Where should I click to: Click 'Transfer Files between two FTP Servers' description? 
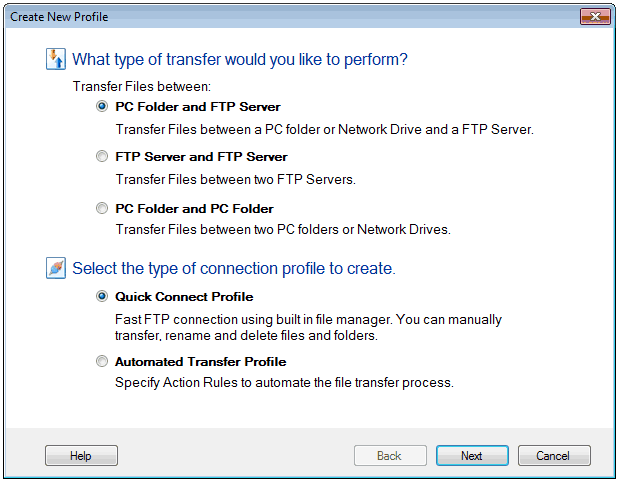coord(236,180)
